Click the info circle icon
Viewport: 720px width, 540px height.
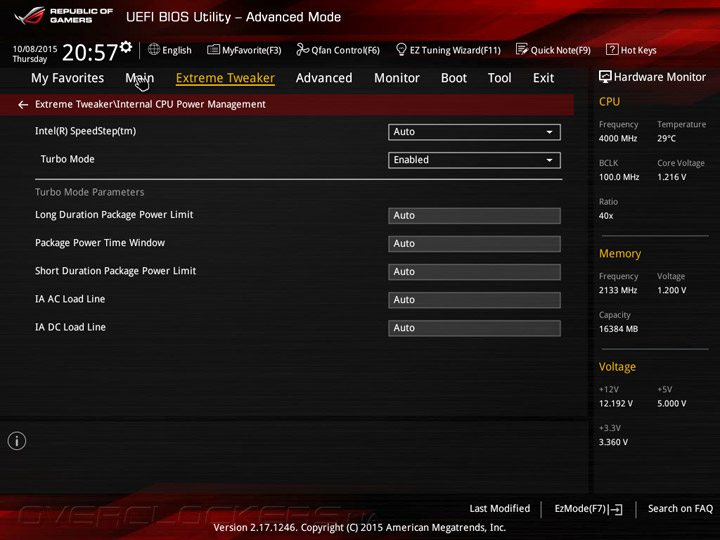(x=17, y=441)
